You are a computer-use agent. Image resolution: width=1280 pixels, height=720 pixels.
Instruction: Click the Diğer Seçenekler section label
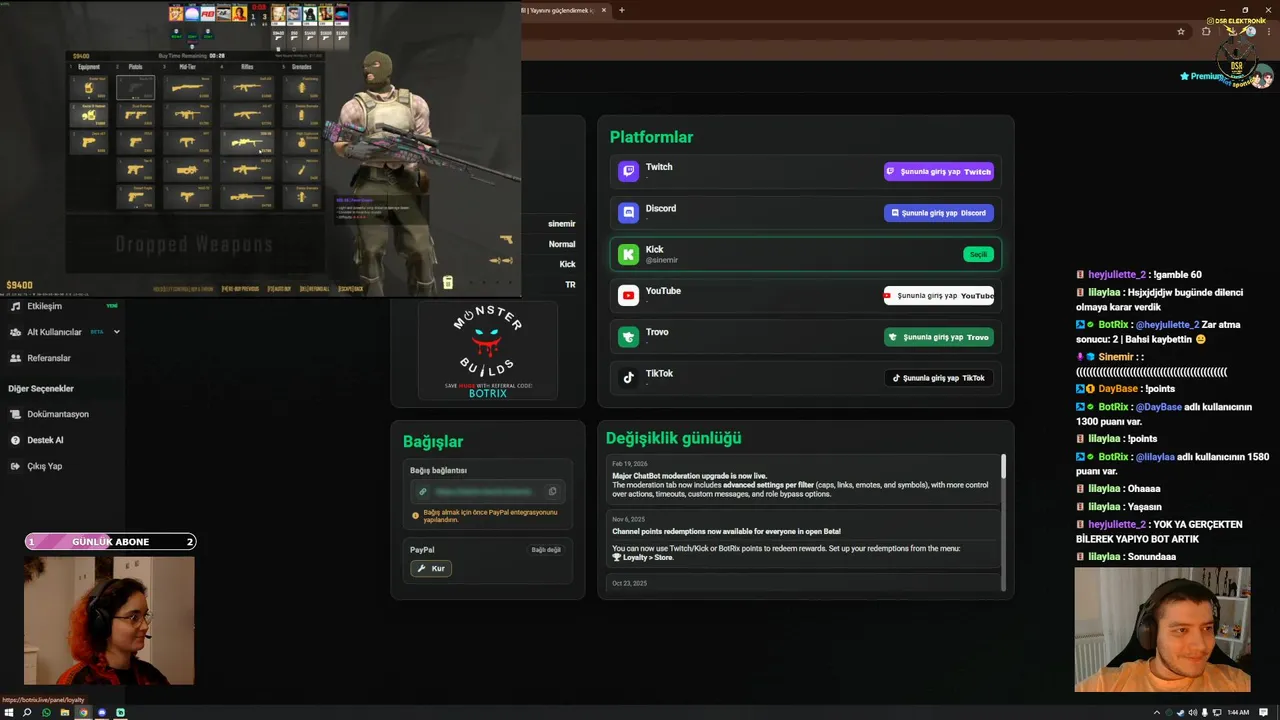click(x=41, y=389)
